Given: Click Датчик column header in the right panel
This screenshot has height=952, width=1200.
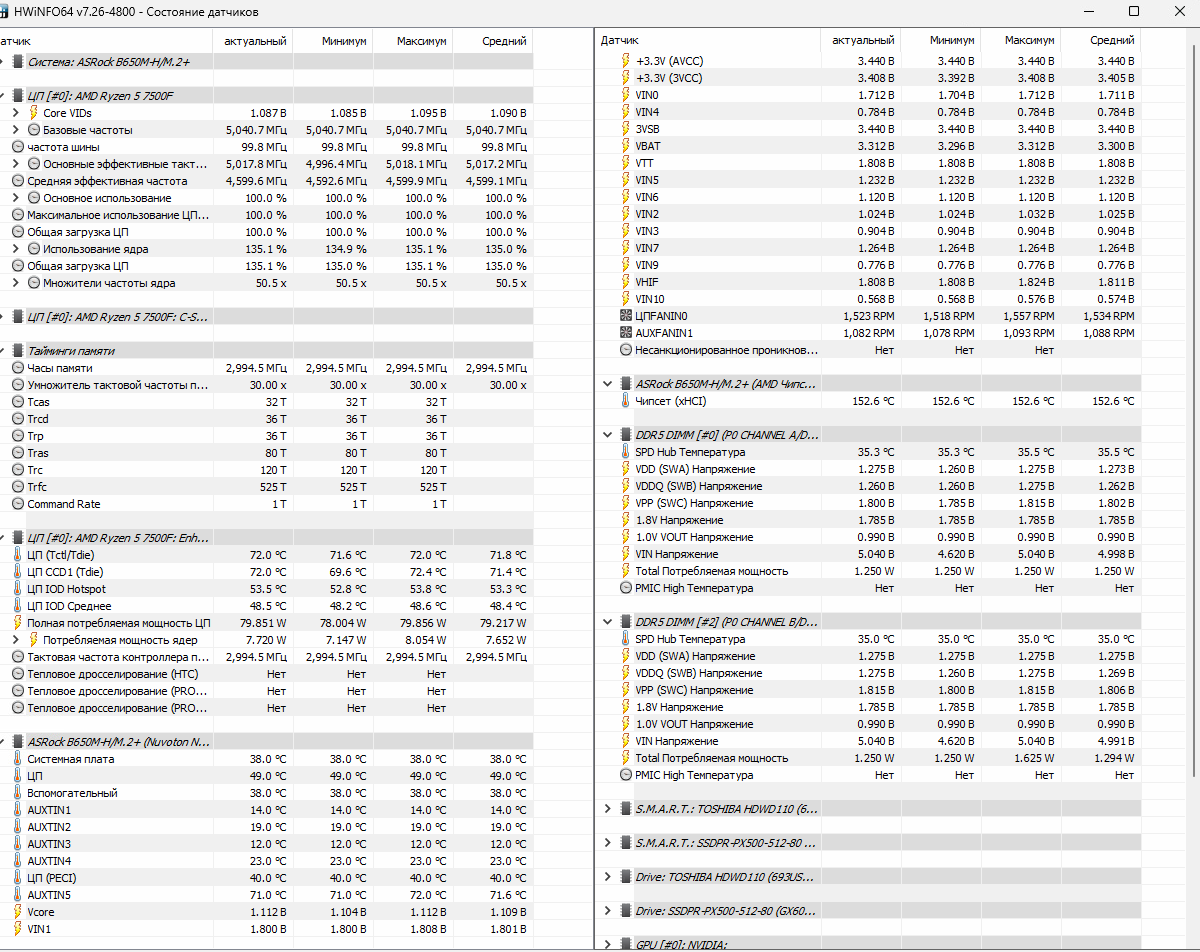Looking at the screenshot, I should click(707, 41).
